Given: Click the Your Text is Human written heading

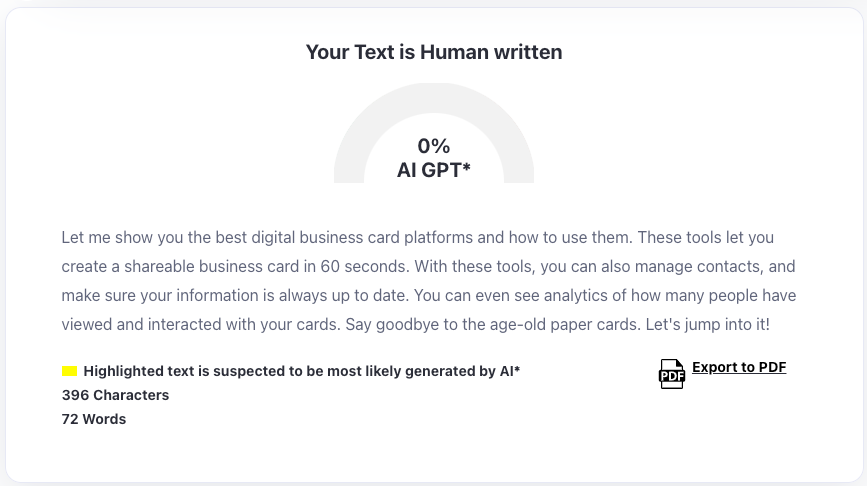Looking at the screenshot, I should (x=434, y=52).
